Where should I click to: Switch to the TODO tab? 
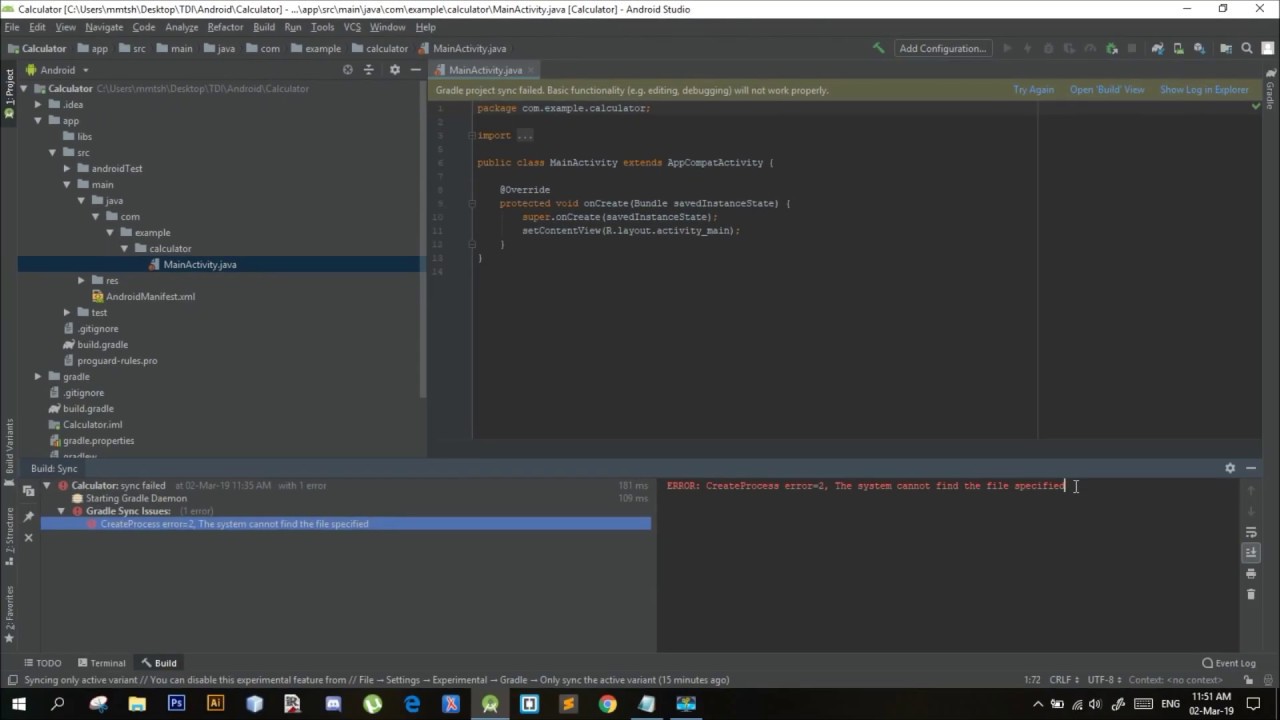pos(42,663)
